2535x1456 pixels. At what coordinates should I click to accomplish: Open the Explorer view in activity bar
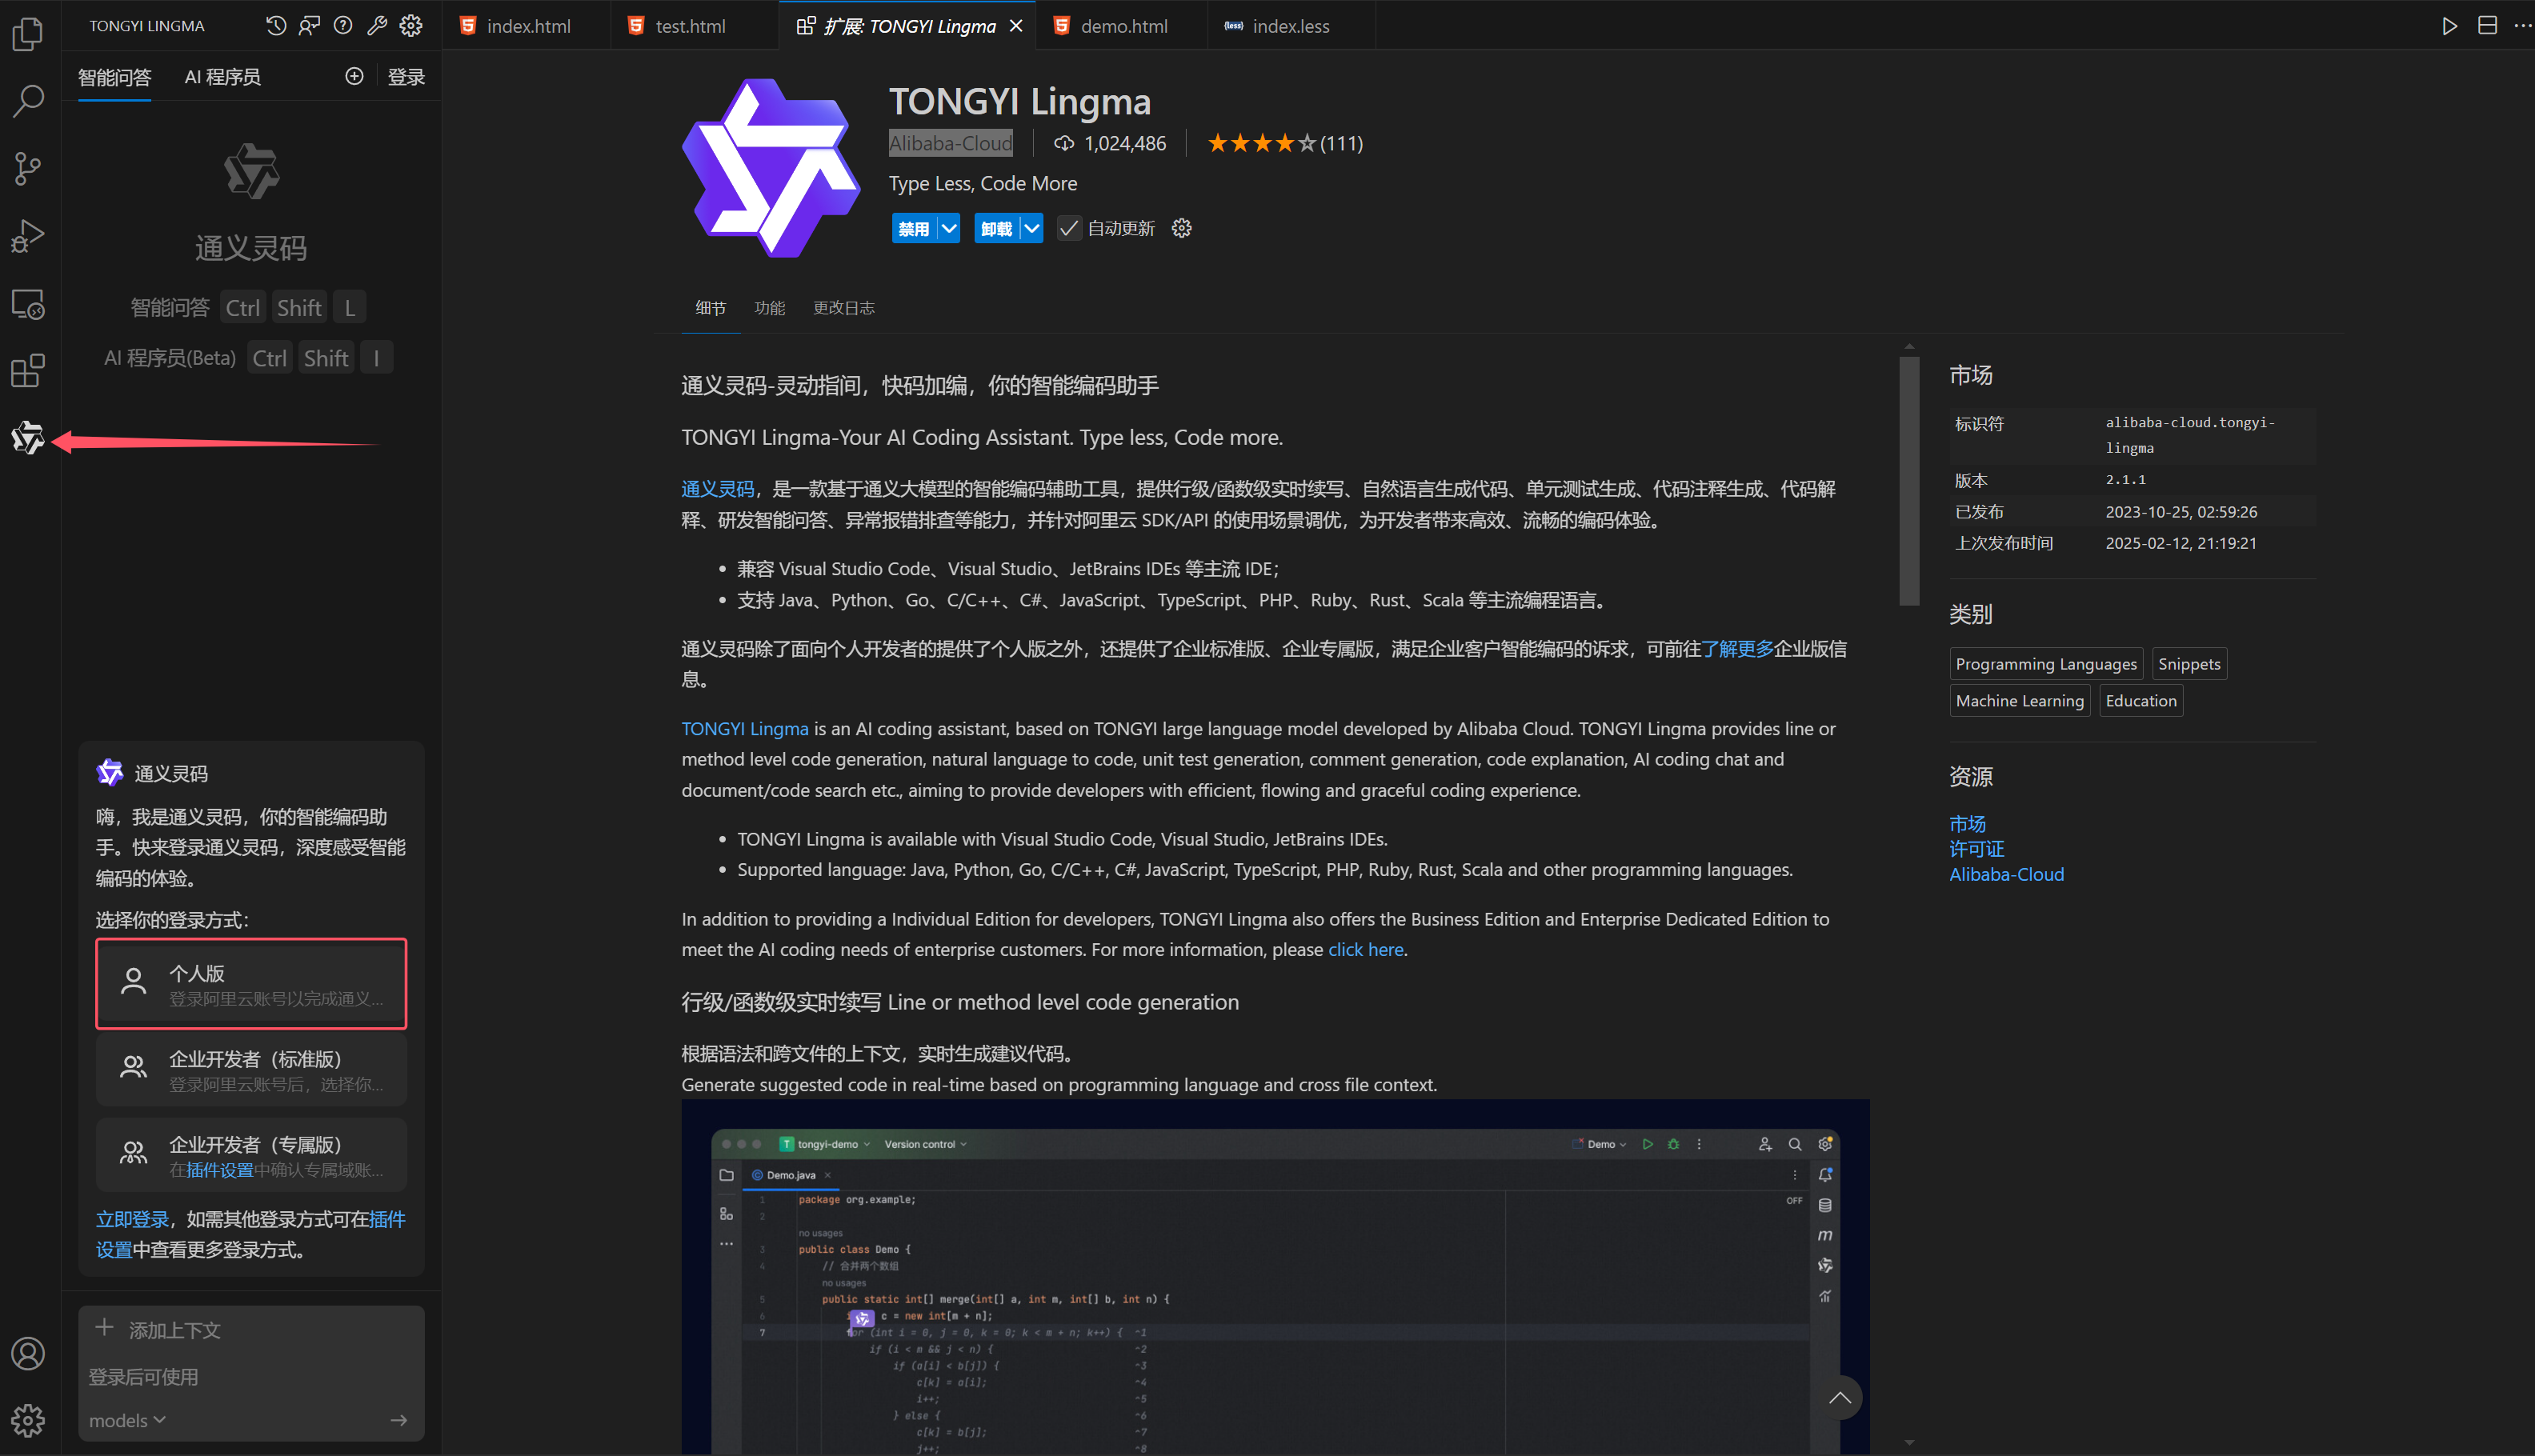pyautogui.click(x=28, y=34)
